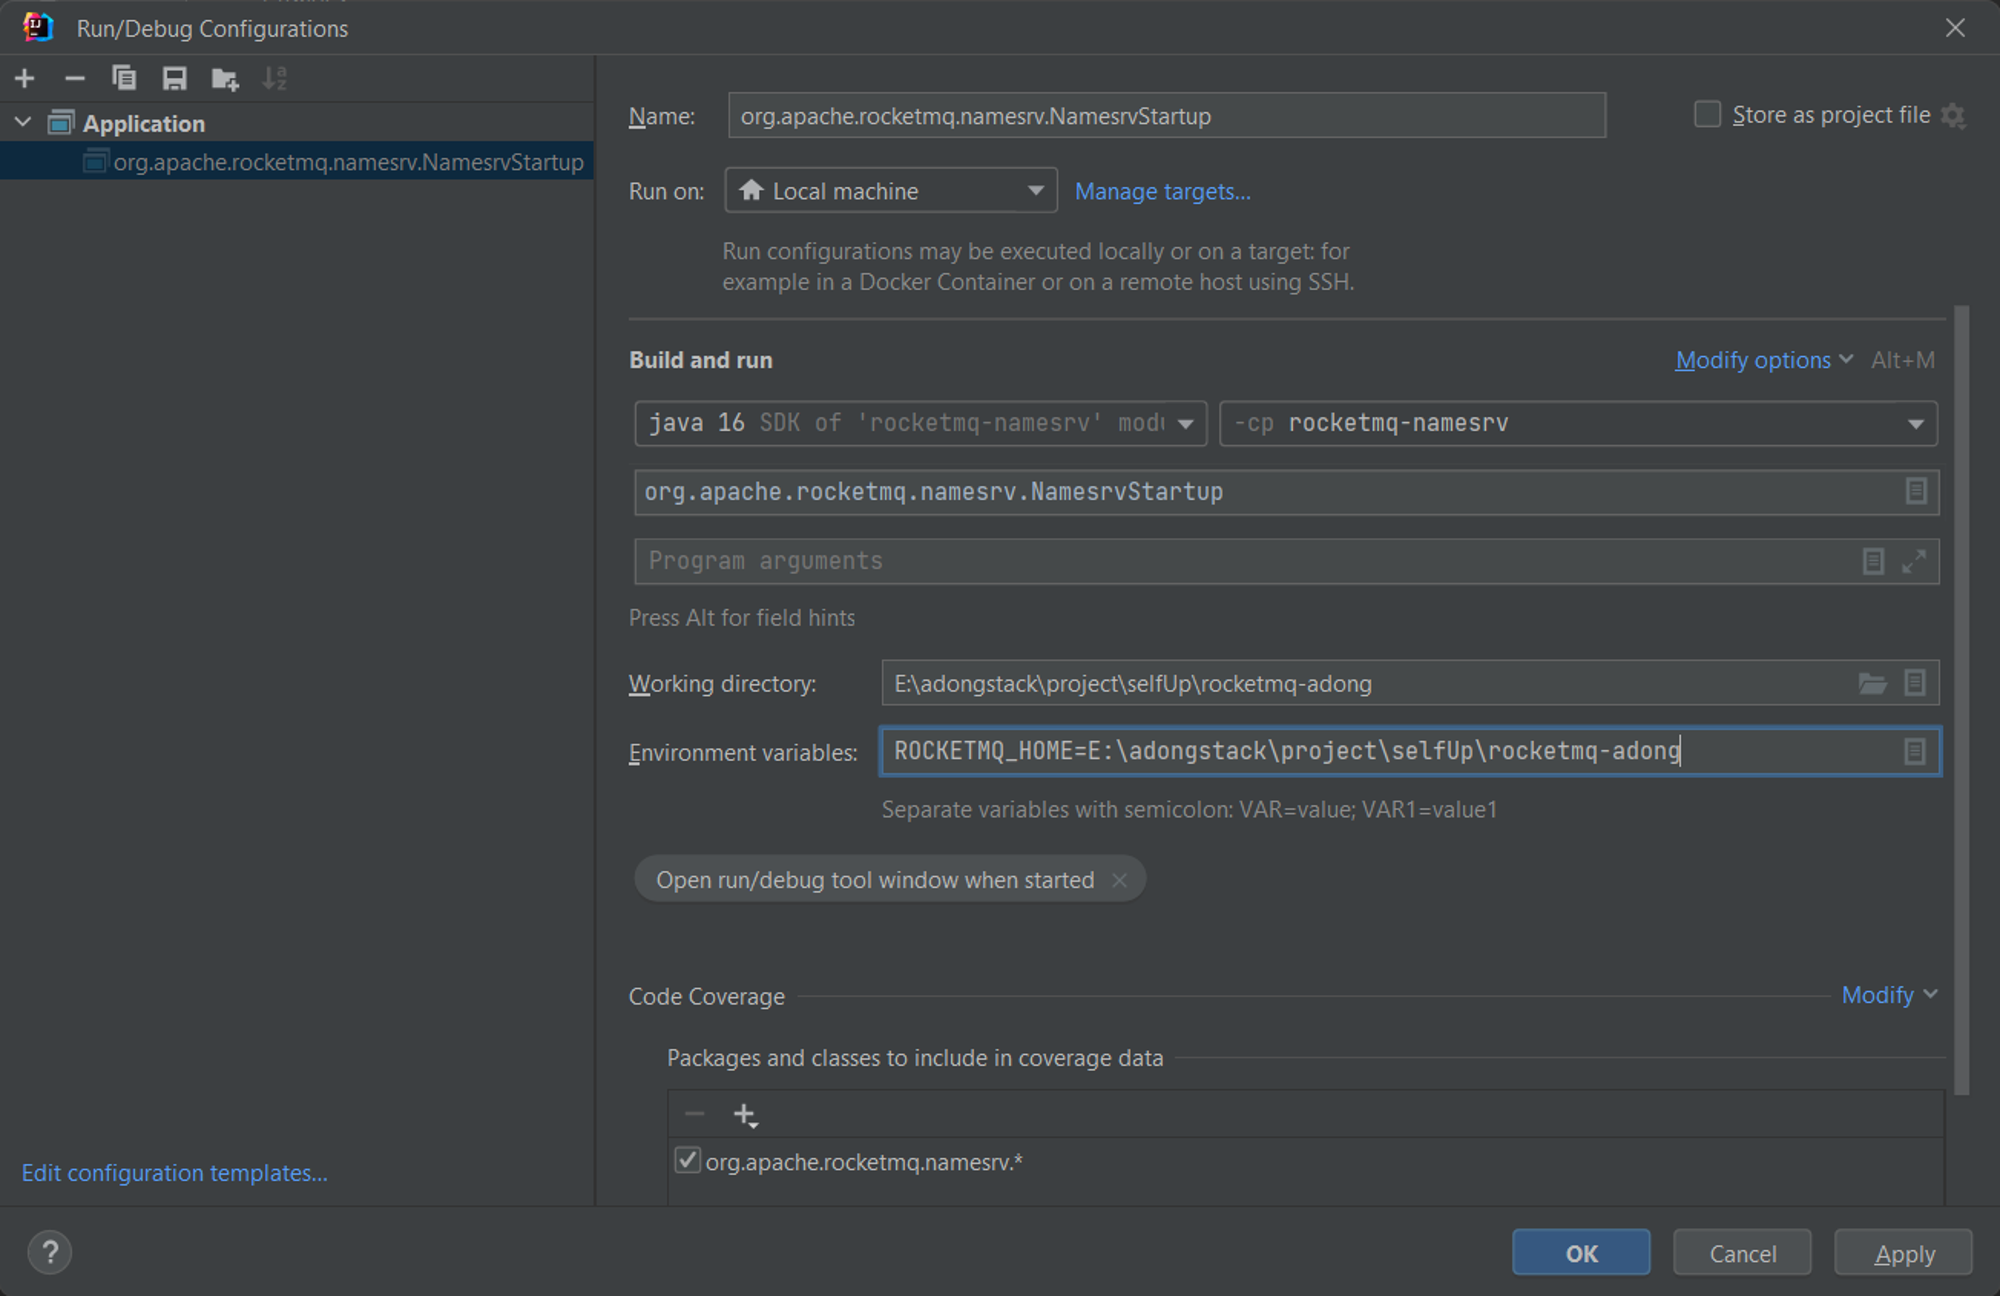Image resolution: width=2000 pixels, height=1296 pixels.
Task: Sort configurations alphabetically
Action: click(275, 78)
